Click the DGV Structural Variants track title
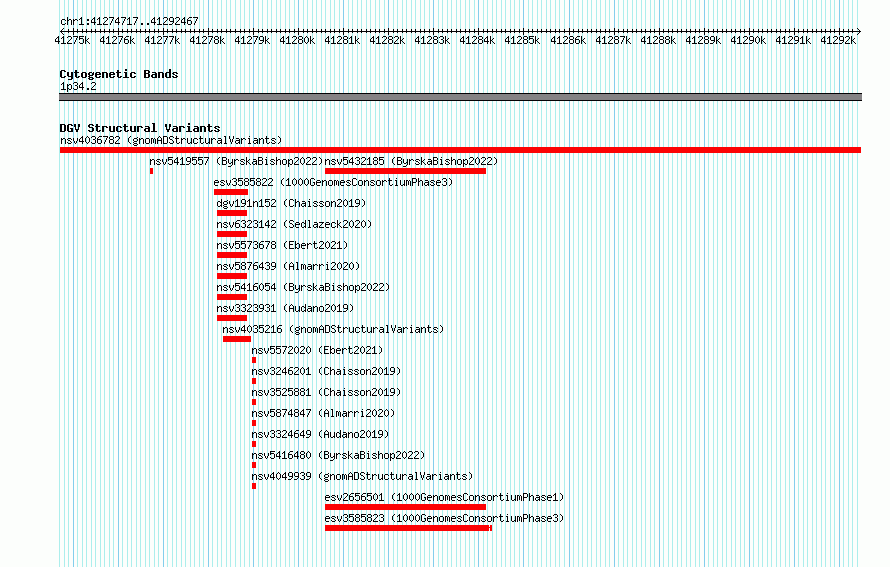The height and width of the screenshot is (567, 890). [x=140, y=128]
